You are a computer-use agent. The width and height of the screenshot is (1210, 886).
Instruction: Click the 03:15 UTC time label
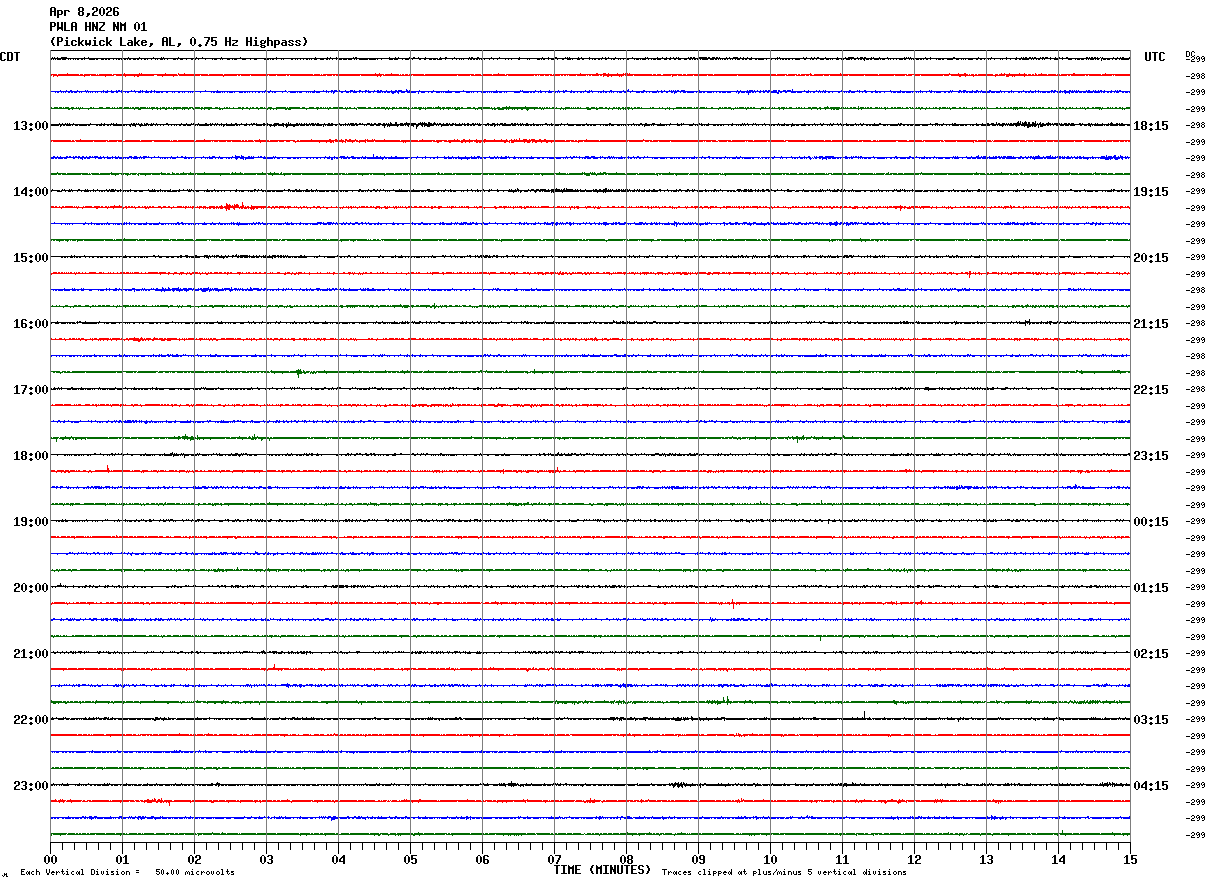click(x=1150, y=720)
